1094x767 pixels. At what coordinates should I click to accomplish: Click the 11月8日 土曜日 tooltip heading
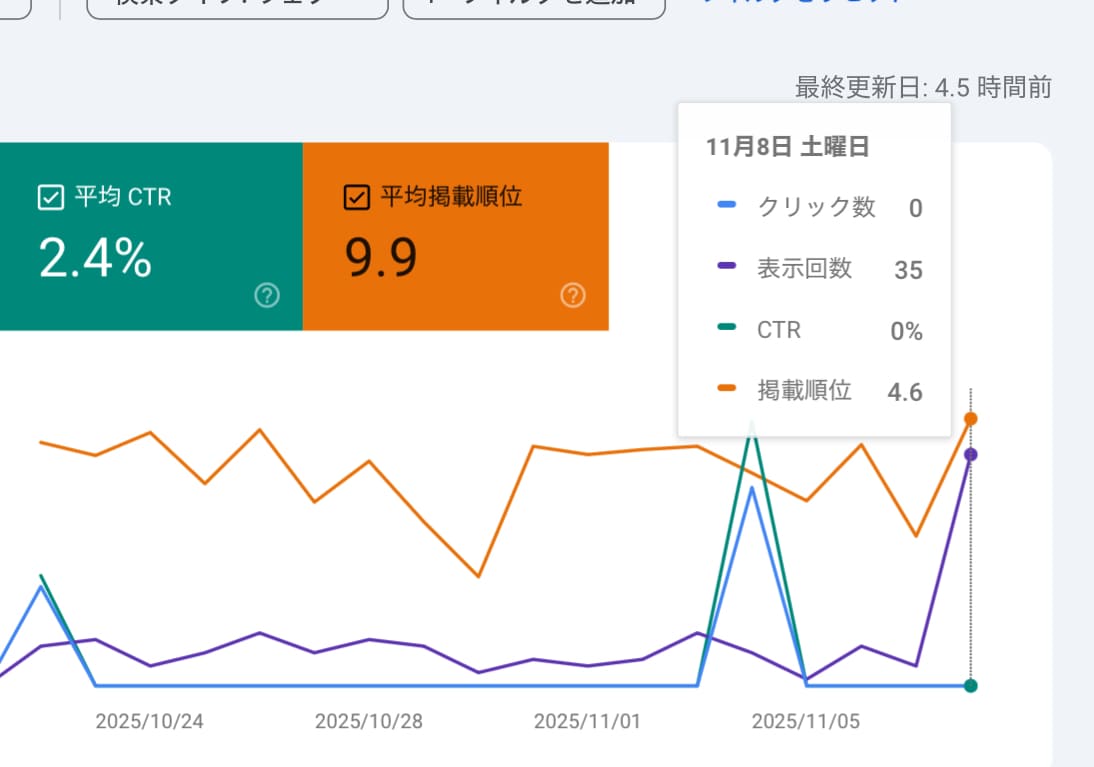(788, 147)
